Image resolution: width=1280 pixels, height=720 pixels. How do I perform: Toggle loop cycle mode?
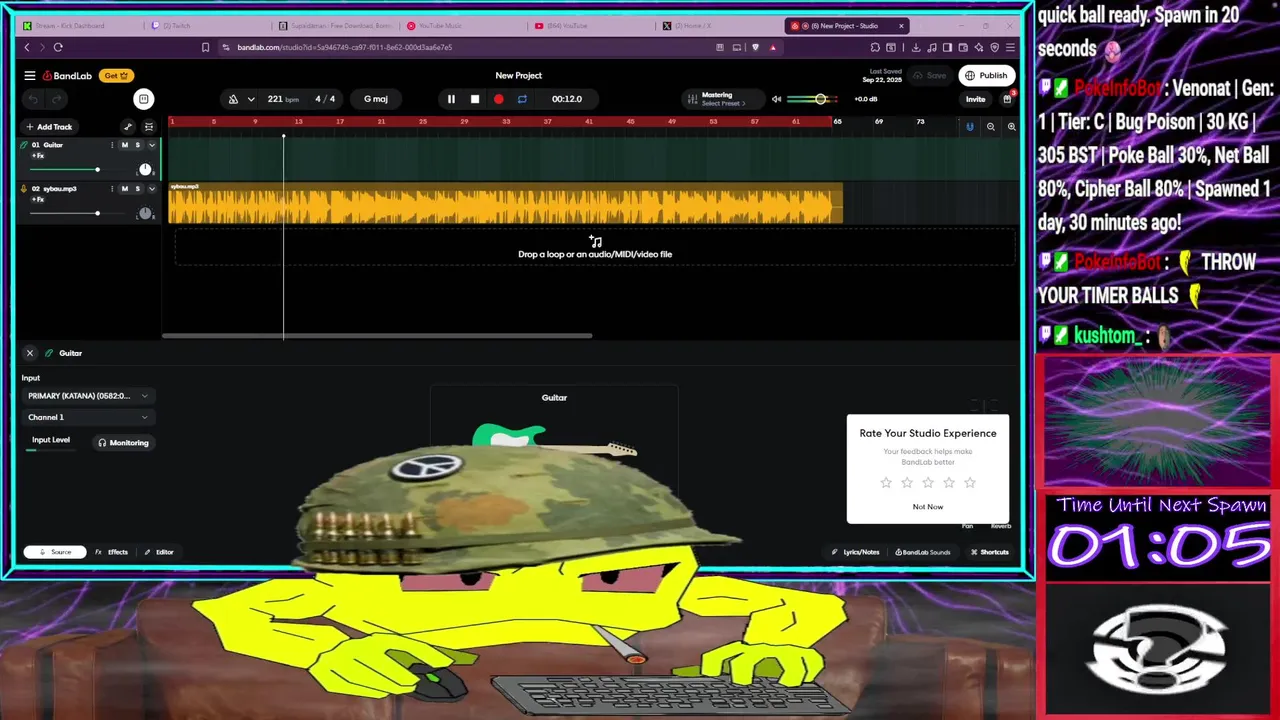(x=522, y=99)
